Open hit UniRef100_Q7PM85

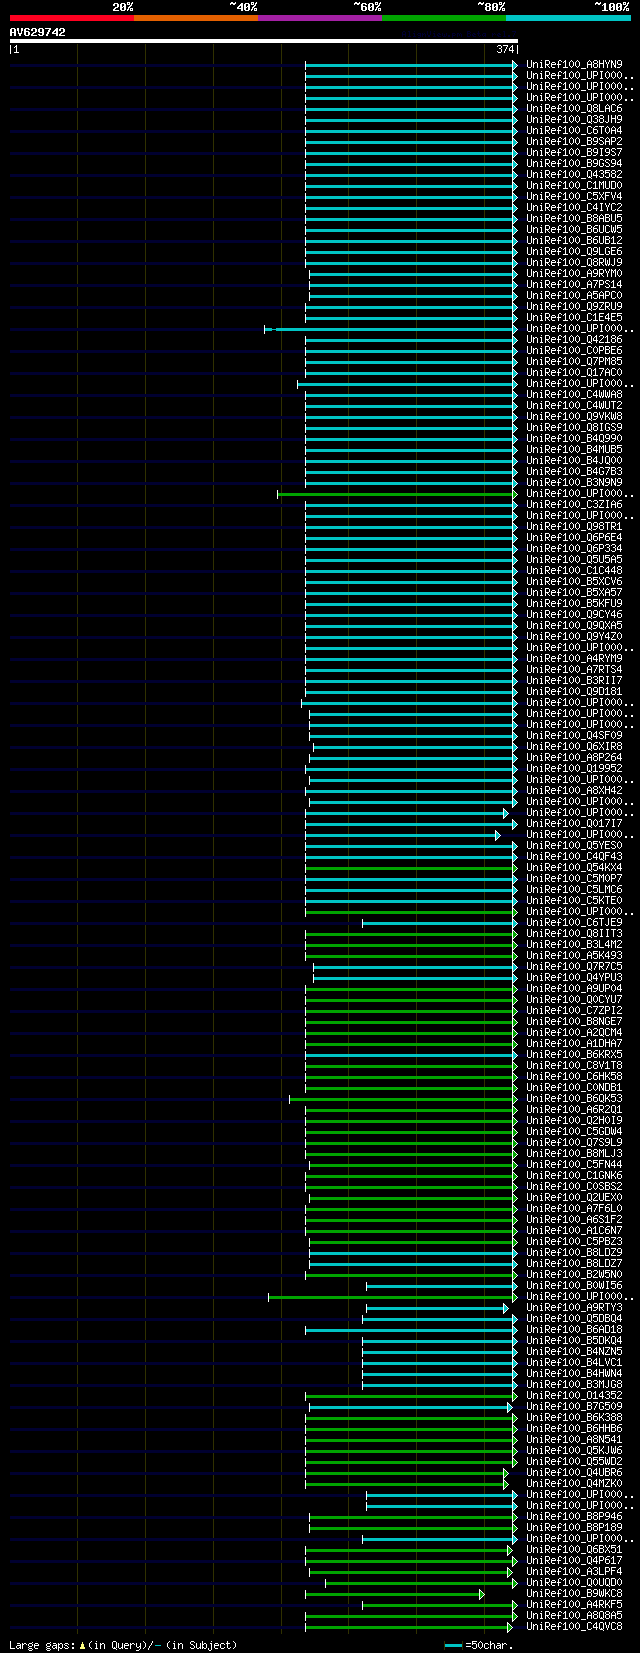pos(574,362)
